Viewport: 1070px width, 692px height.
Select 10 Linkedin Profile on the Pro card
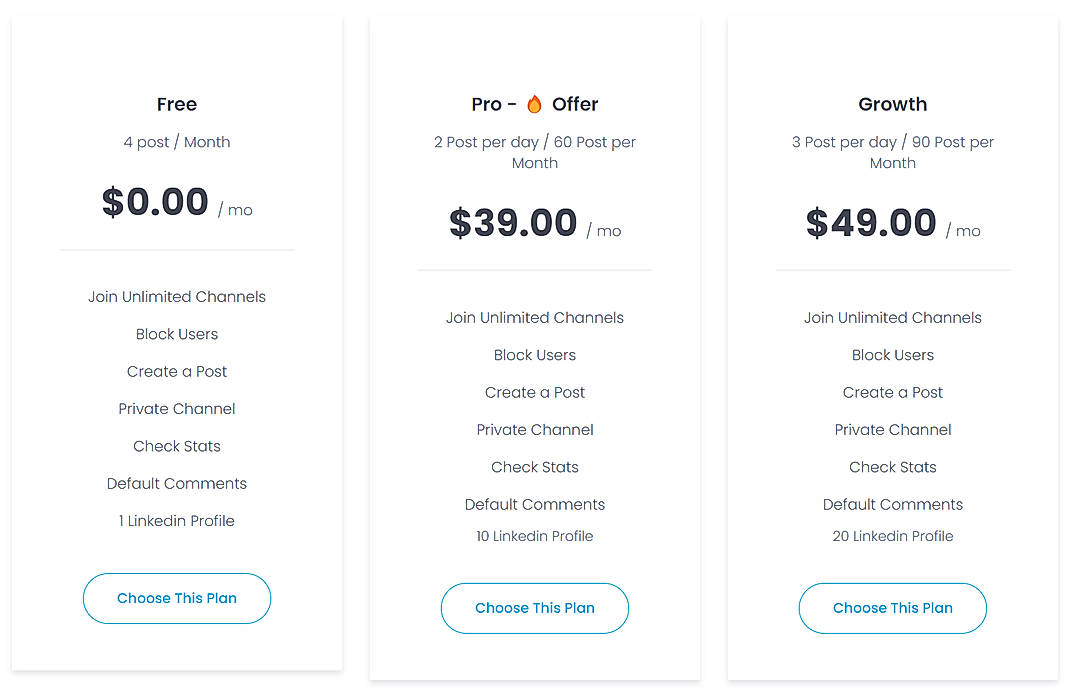click(535, 536)
